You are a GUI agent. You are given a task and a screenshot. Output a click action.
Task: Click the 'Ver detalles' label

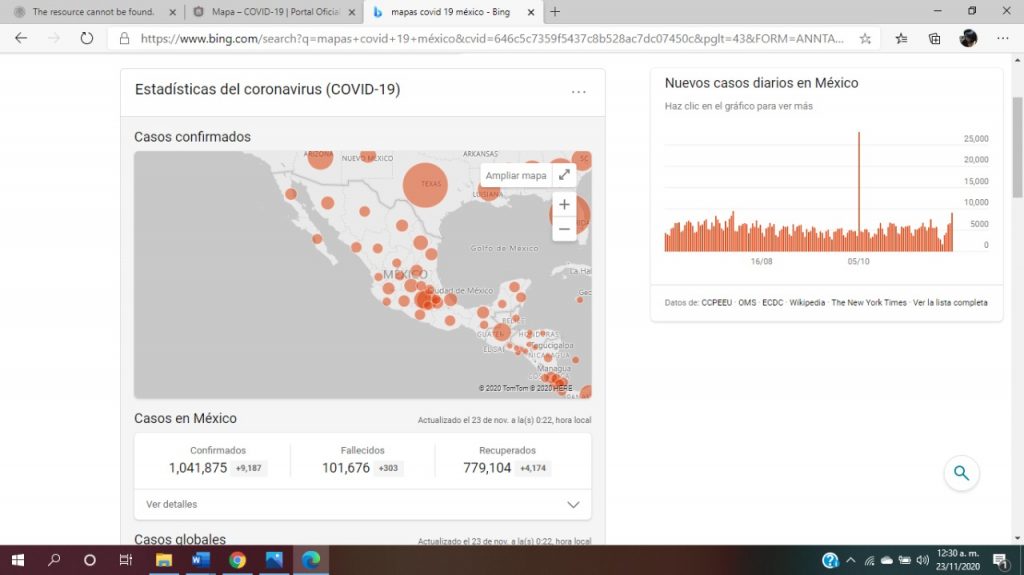171,504
